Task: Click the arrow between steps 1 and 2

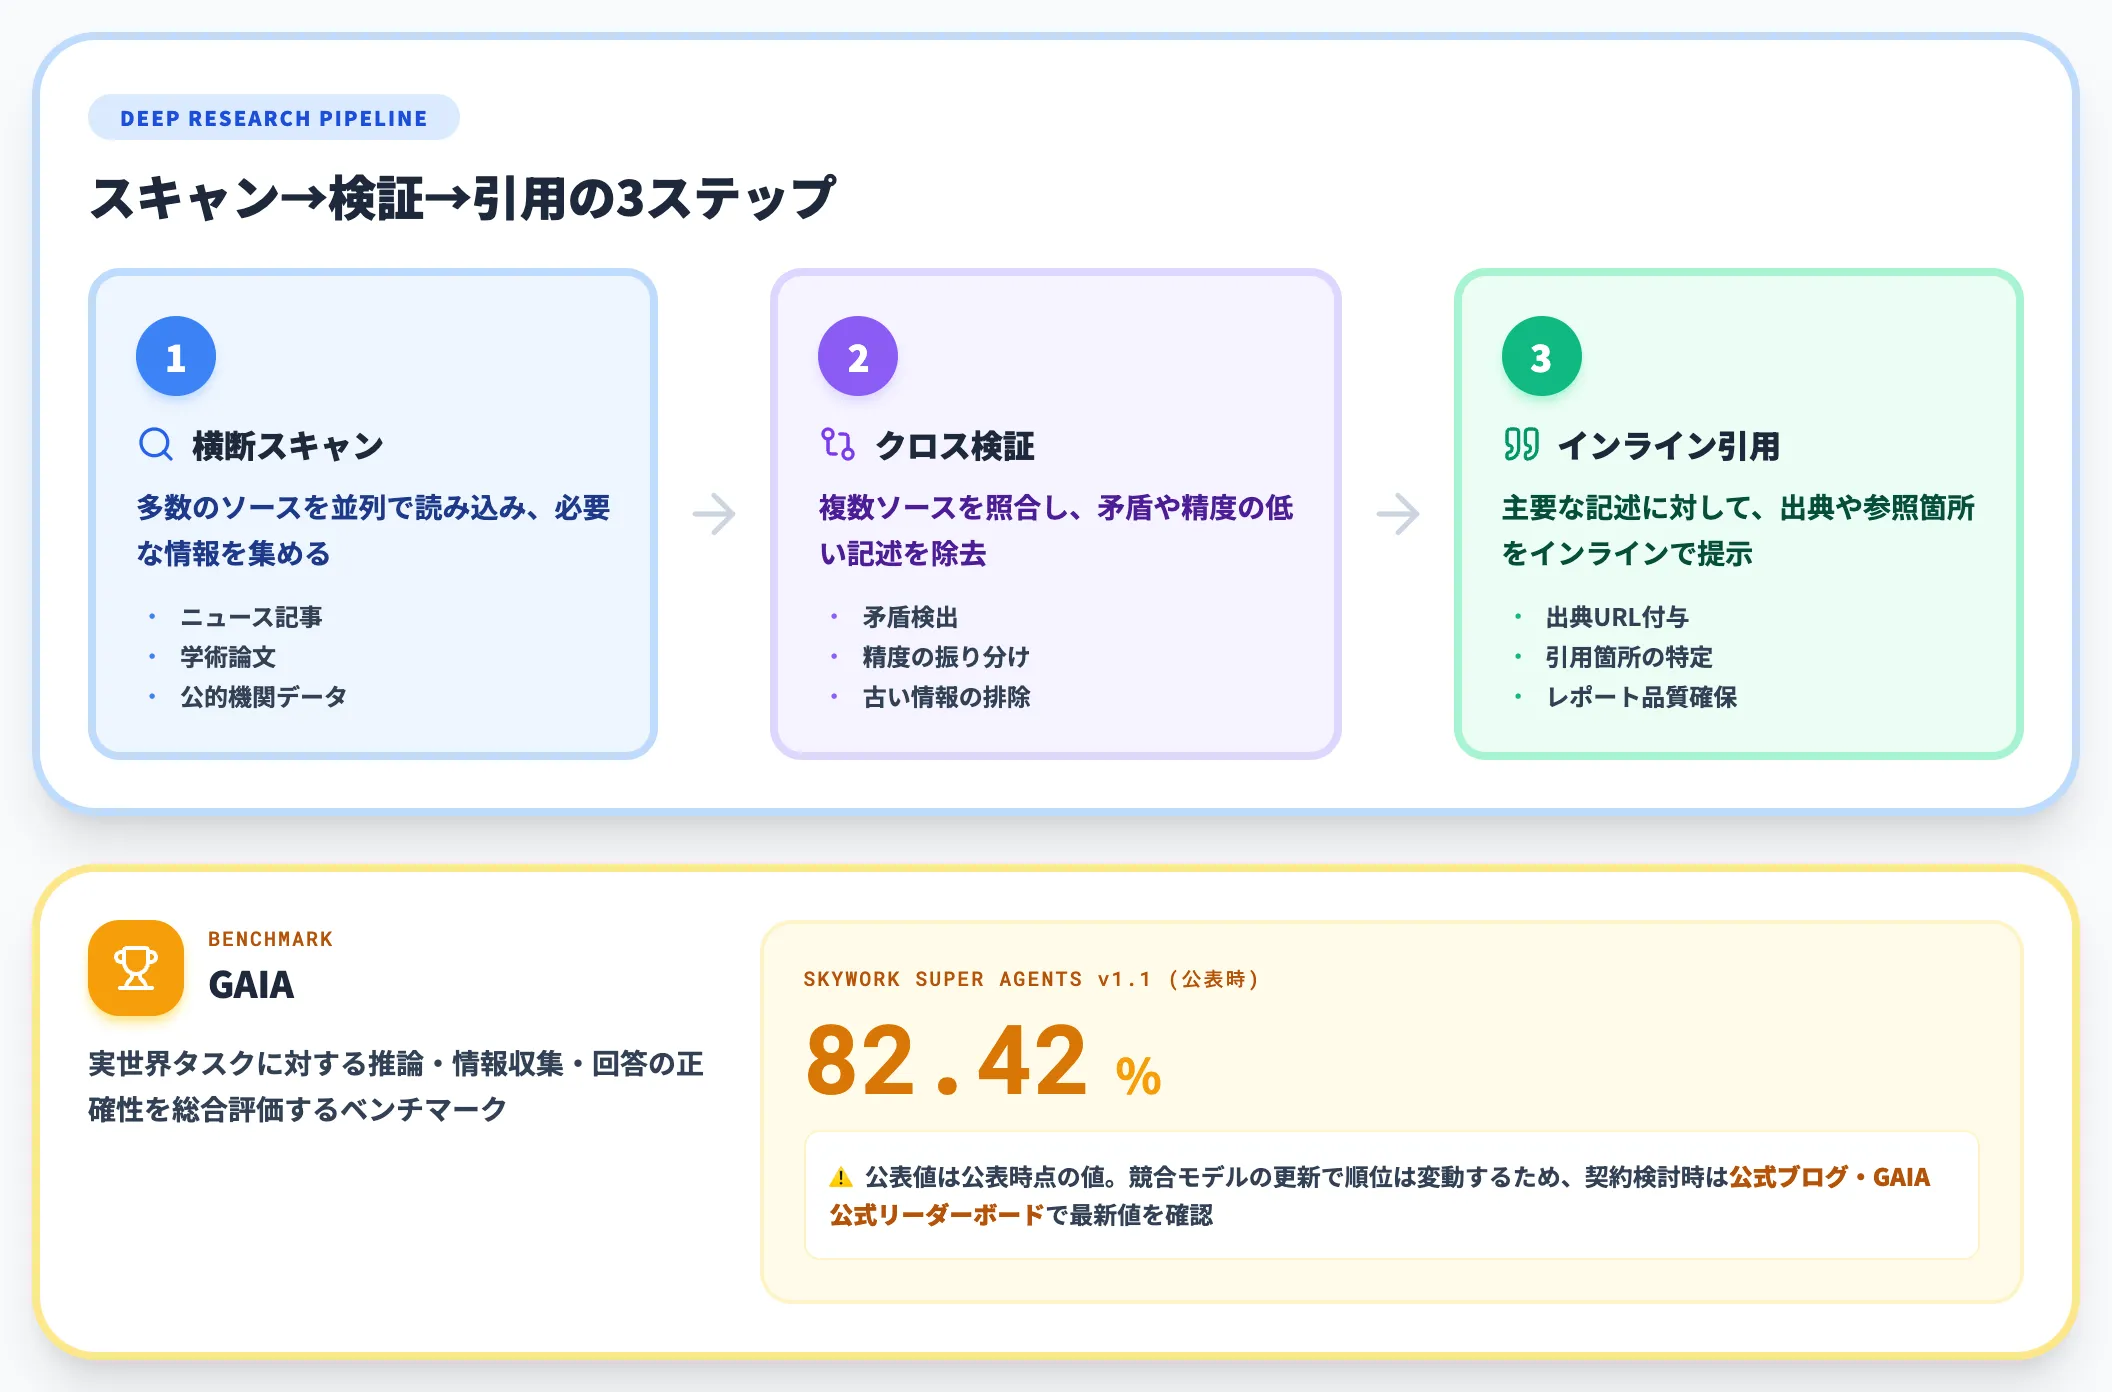Action: click(714, 514)
